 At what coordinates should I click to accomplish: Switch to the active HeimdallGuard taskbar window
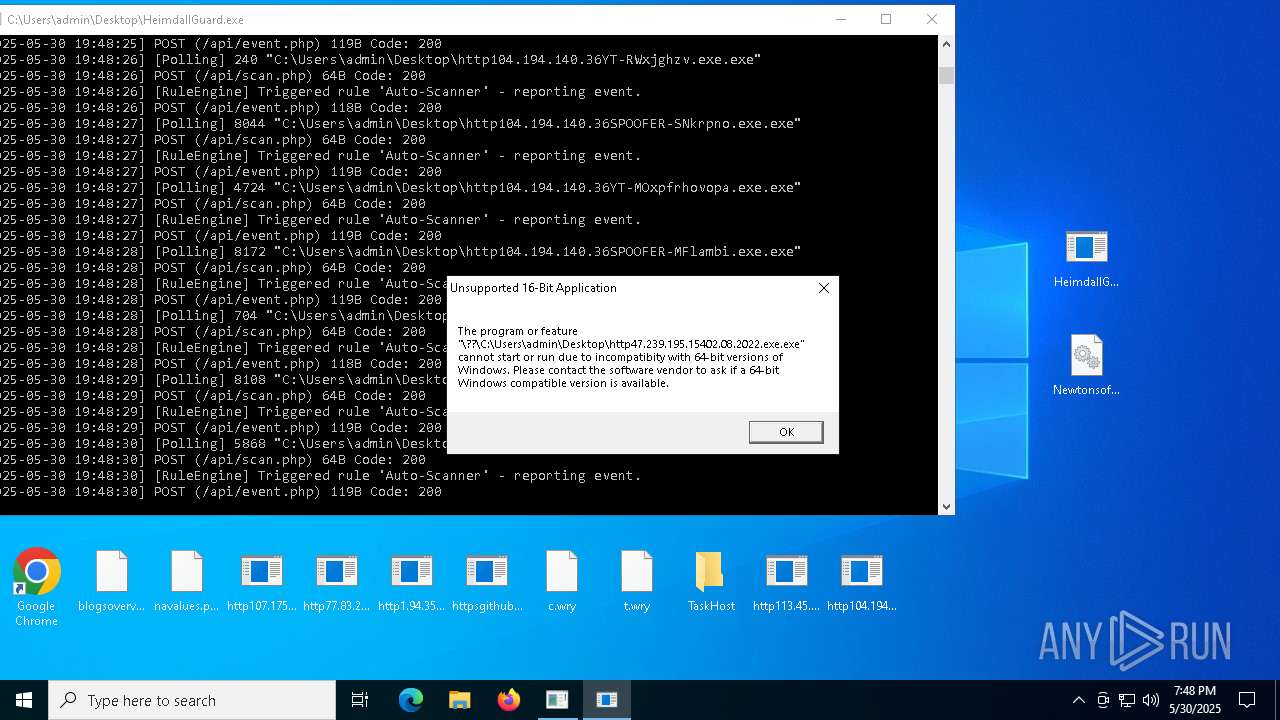[606, 700]
